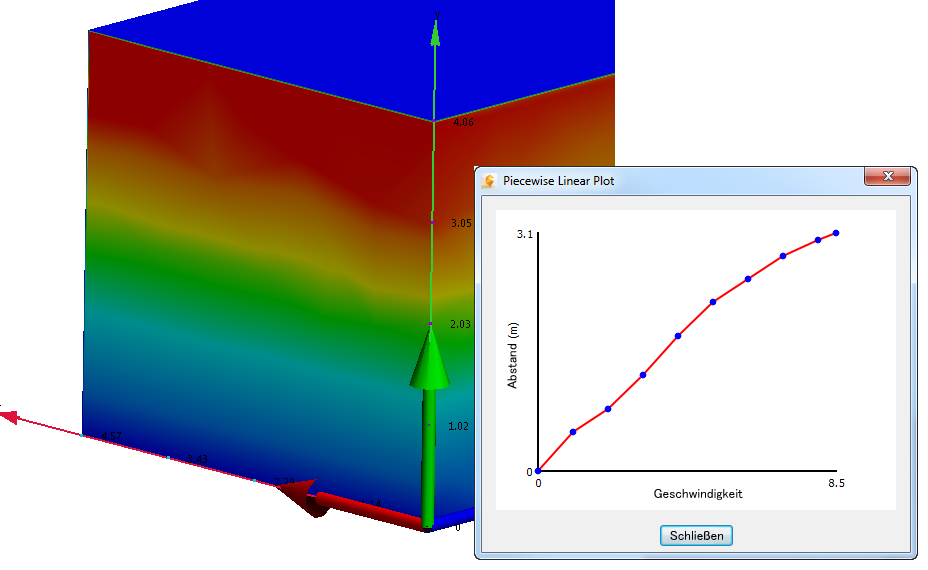Click the 2.03 axis value label
This screenshot has height=570, width=928.
(460, 324)
